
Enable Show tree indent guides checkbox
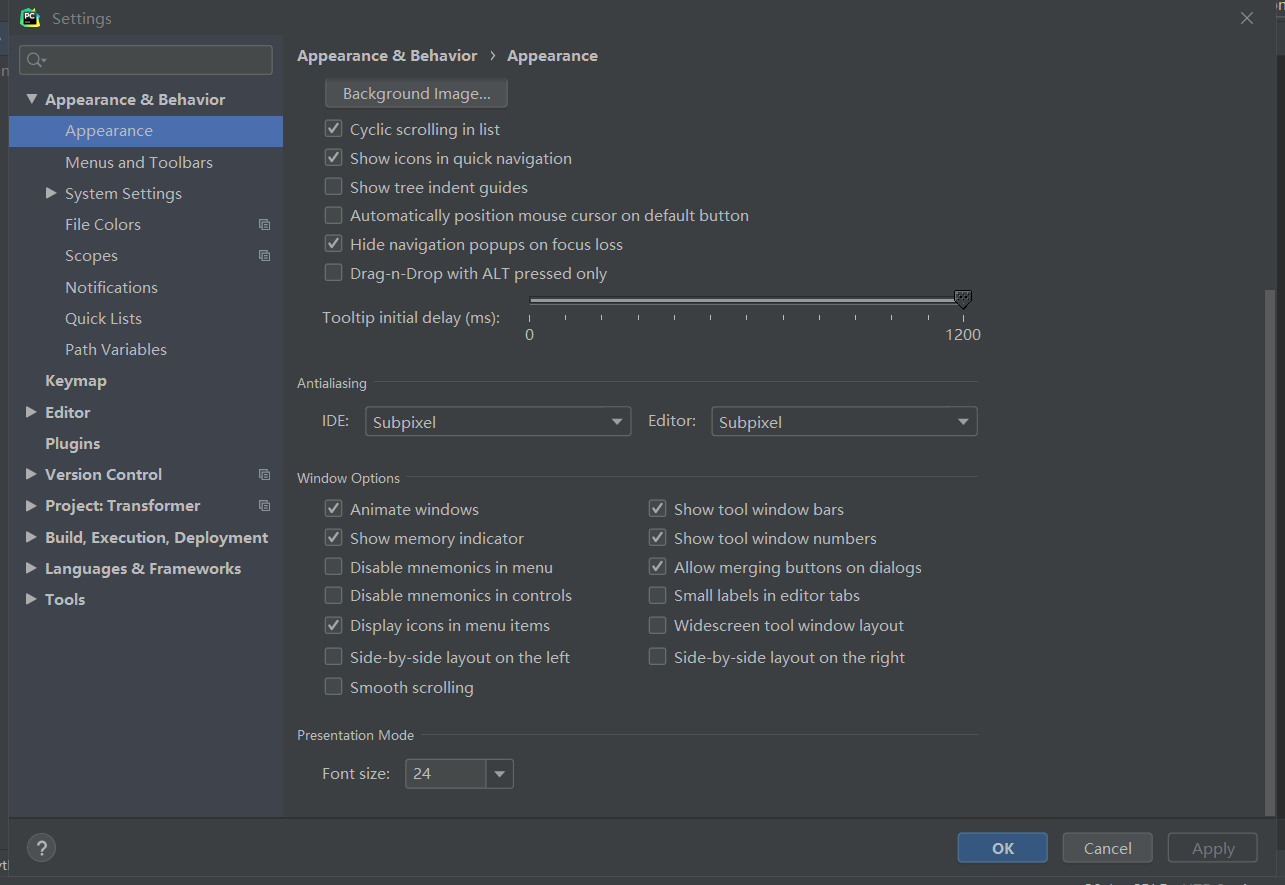(334, 187)
